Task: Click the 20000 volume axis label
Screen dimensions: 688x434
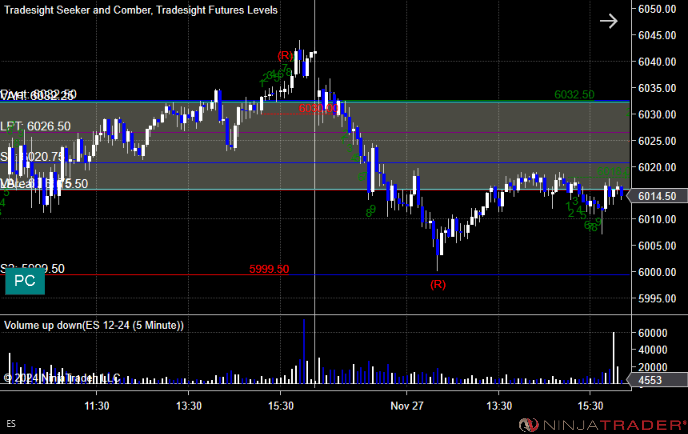Action: click(x=653, y=367)
